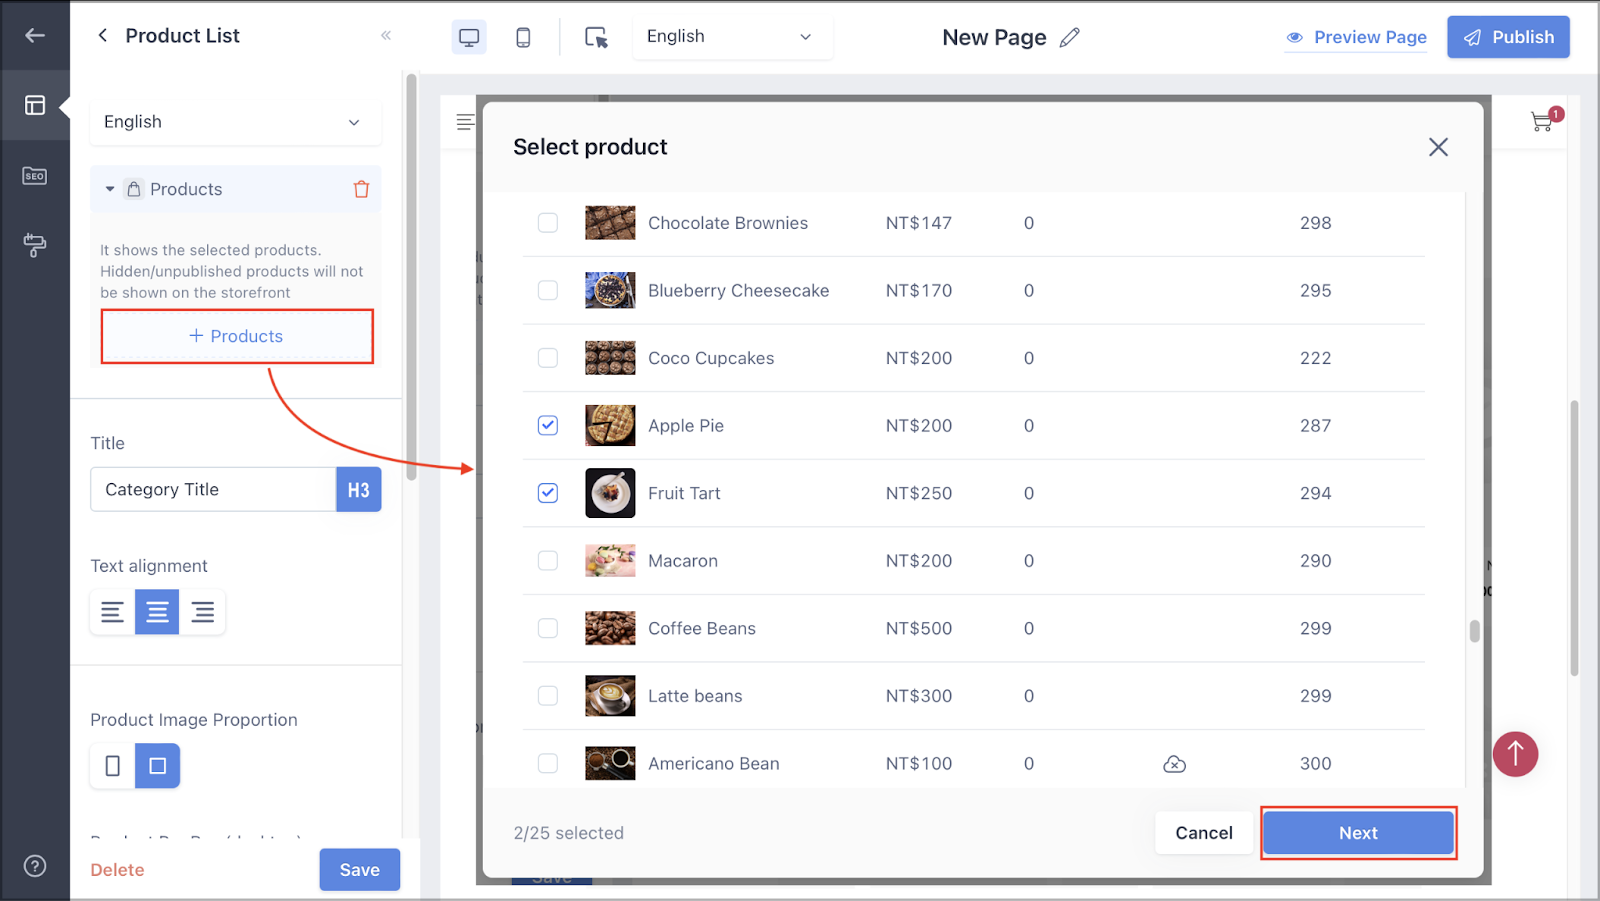This screenshot has width=1600, height=901.
Task: Open the side panel English dropdown
Action: [x=236, y=122]
